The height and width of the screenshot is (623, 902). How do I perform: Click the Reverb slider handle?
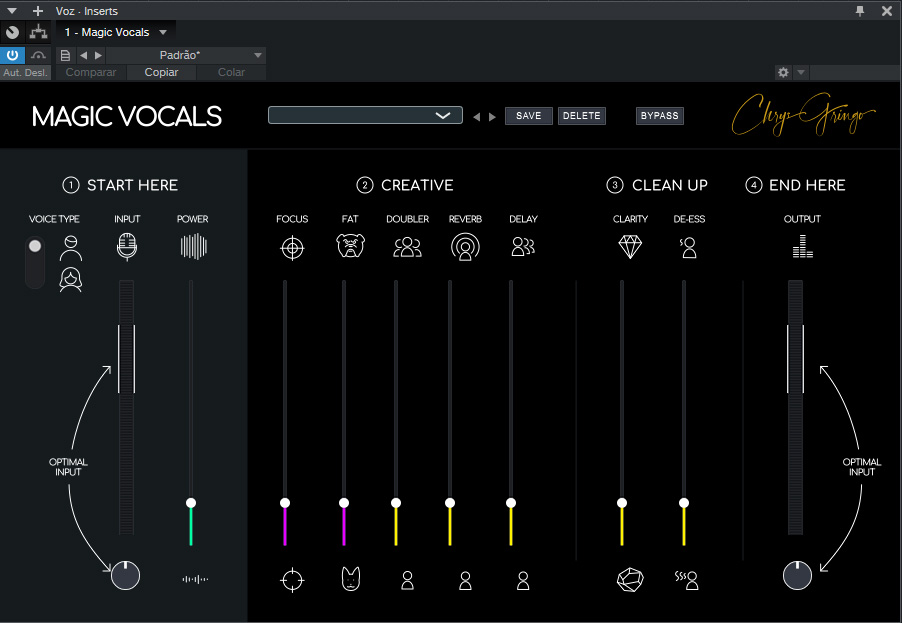coord(450,503)
